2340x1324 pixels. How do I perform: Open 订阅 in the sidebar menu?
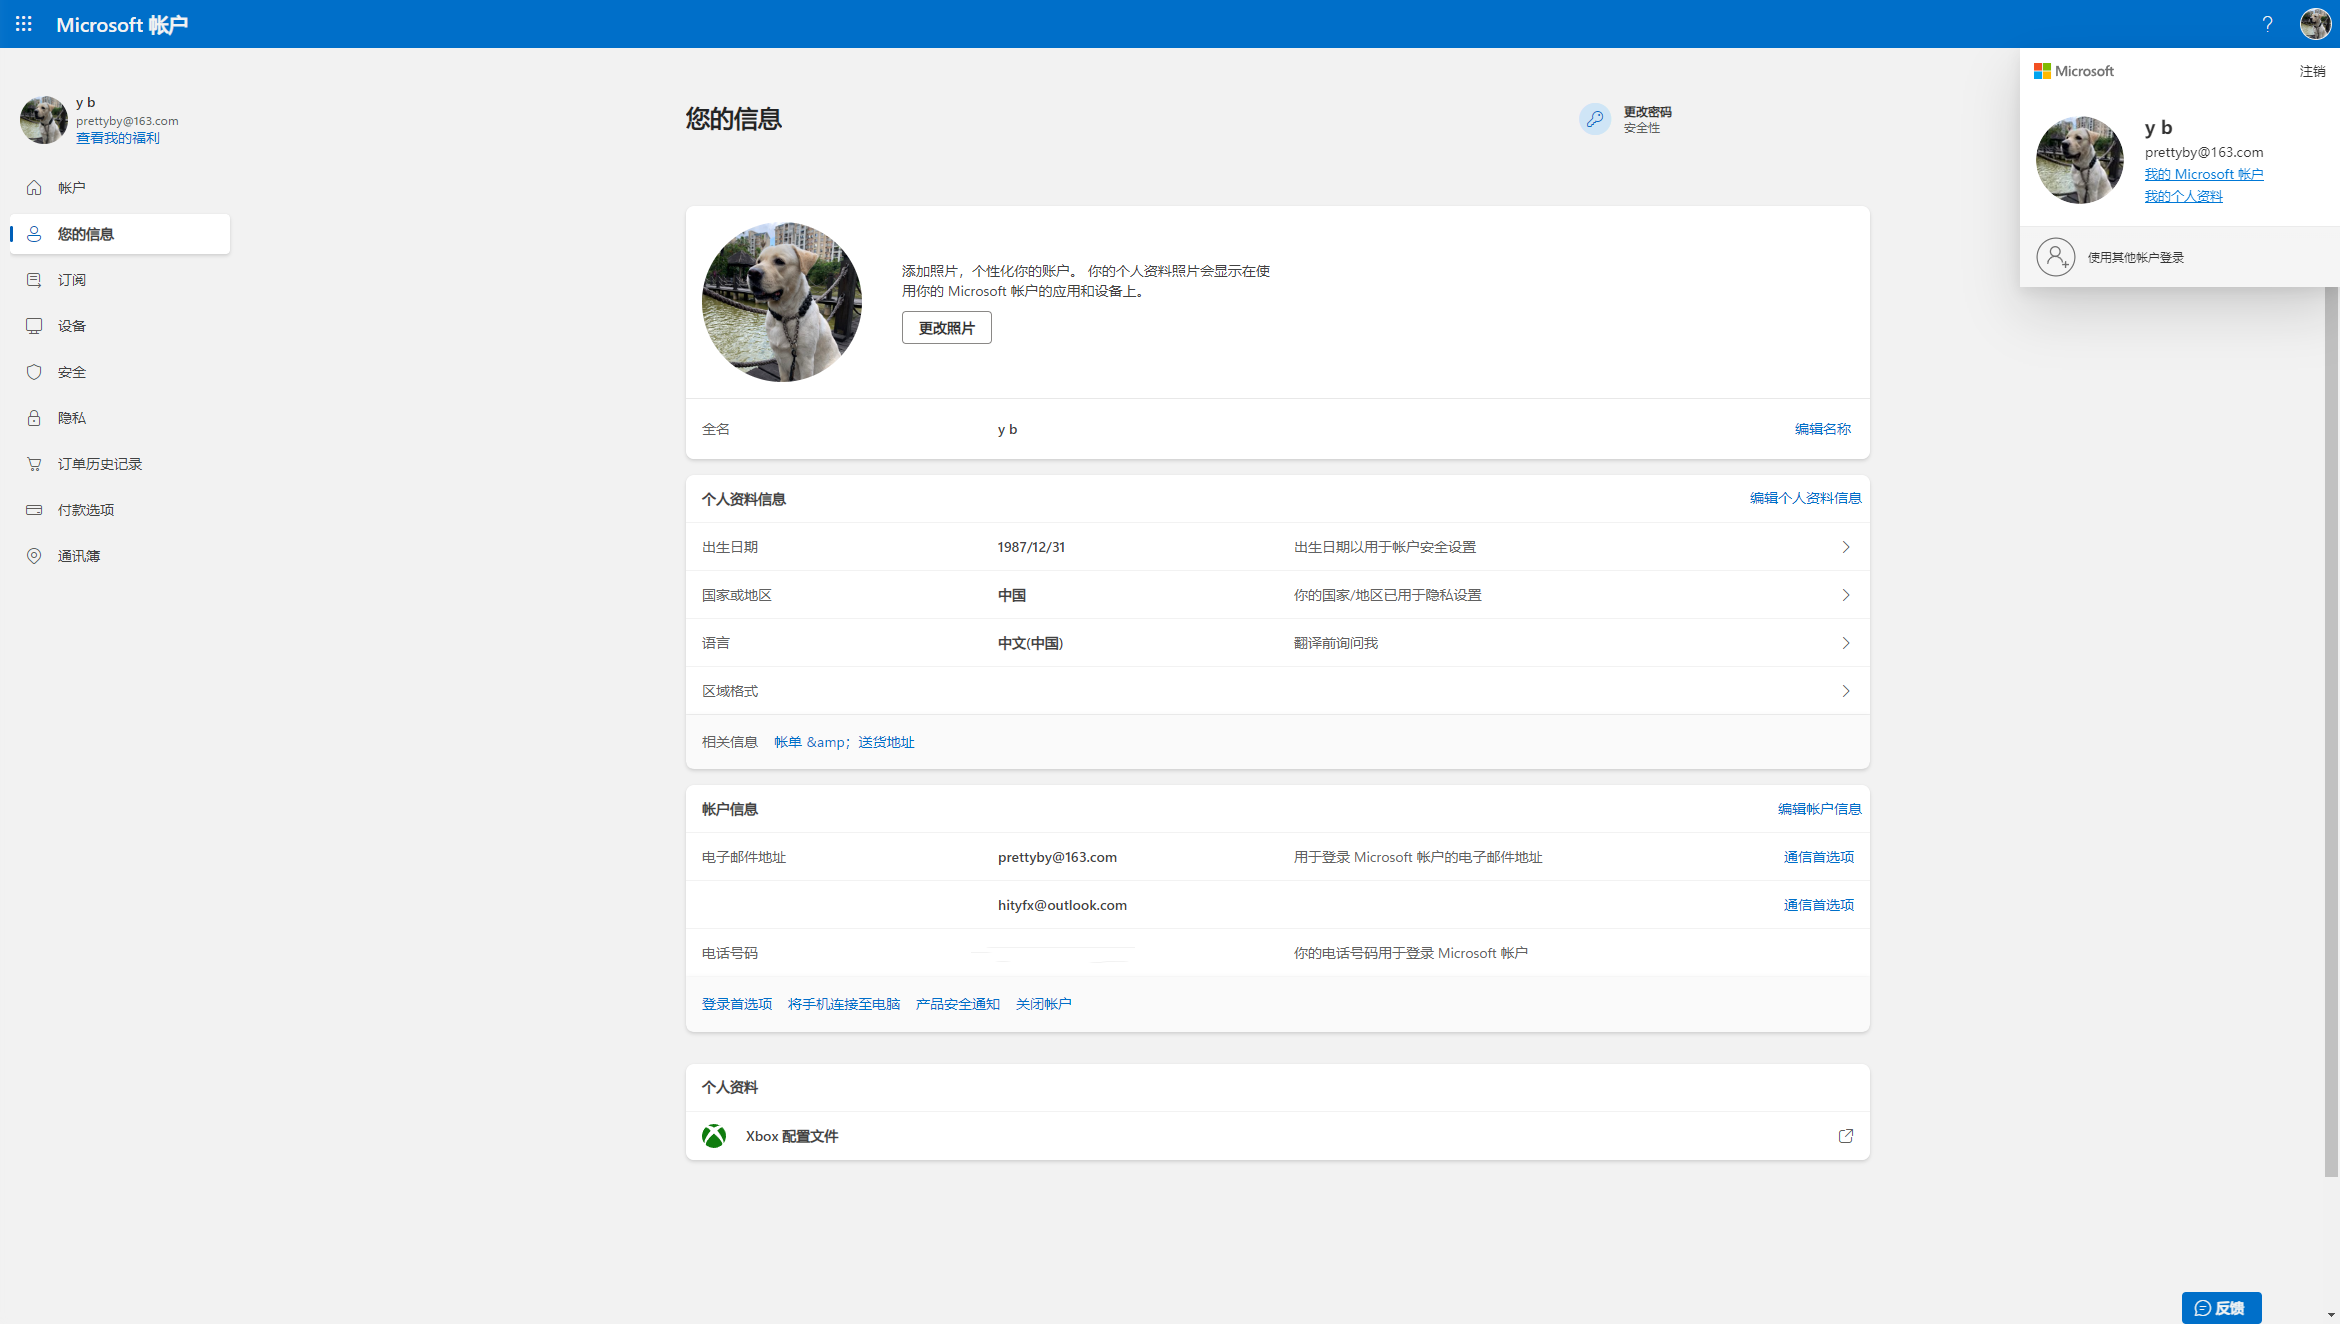coord(71,280)
